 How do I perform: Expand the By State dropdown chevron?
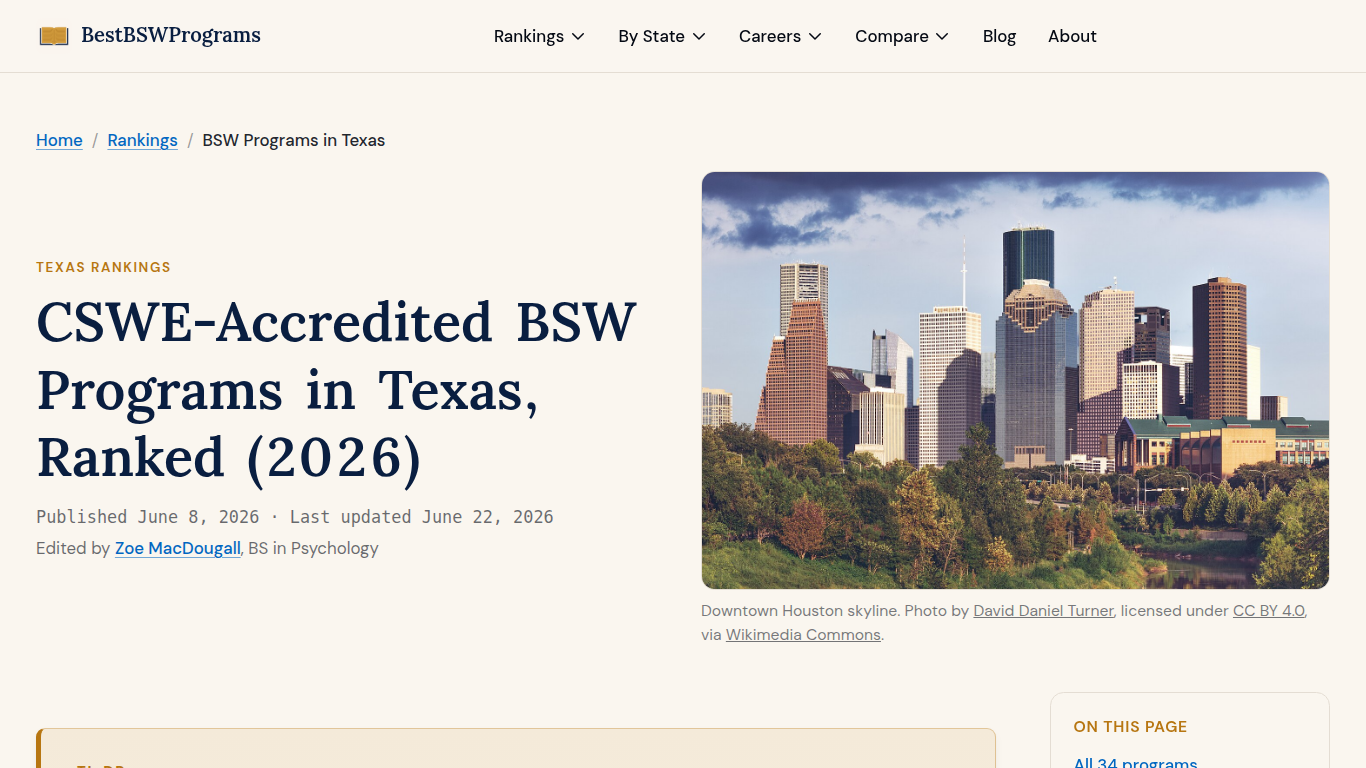point(699,36)
